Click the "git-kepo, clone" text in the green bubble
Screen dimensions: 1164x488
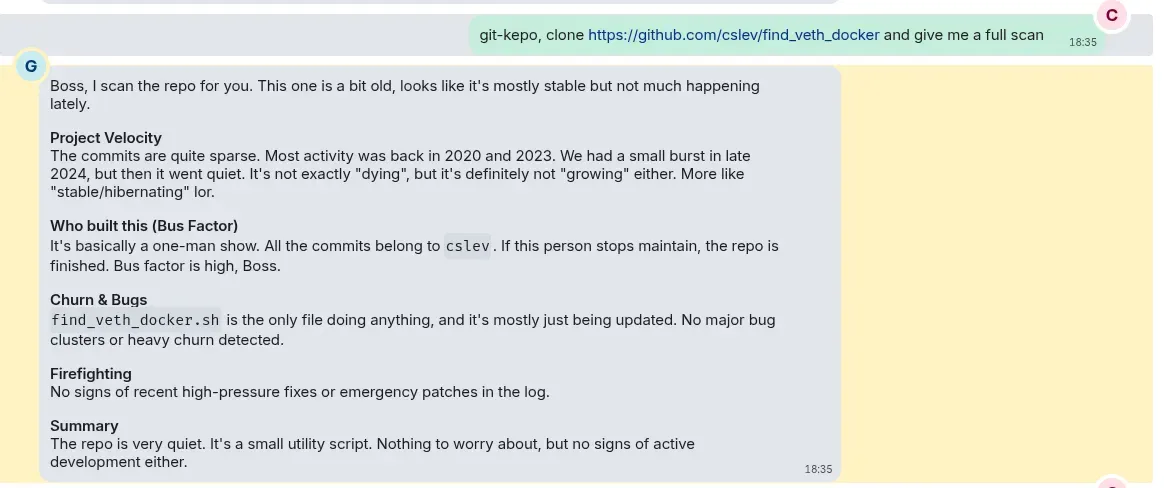click(532, 35)
